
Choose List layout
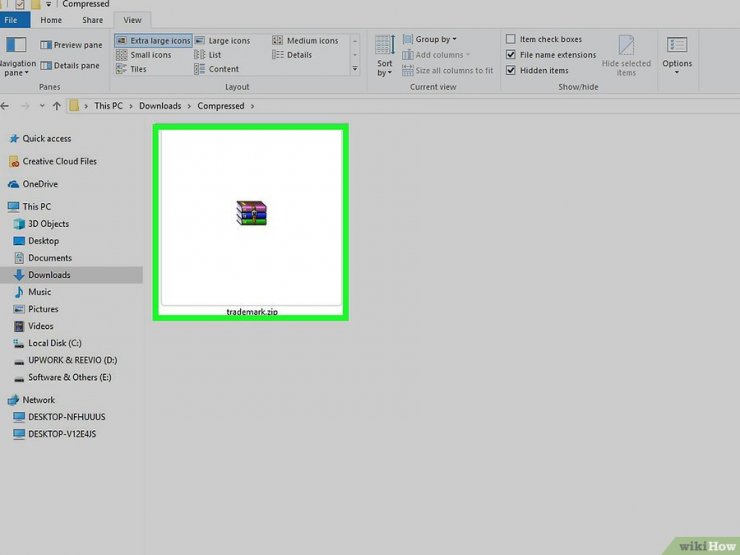point(208,55)
